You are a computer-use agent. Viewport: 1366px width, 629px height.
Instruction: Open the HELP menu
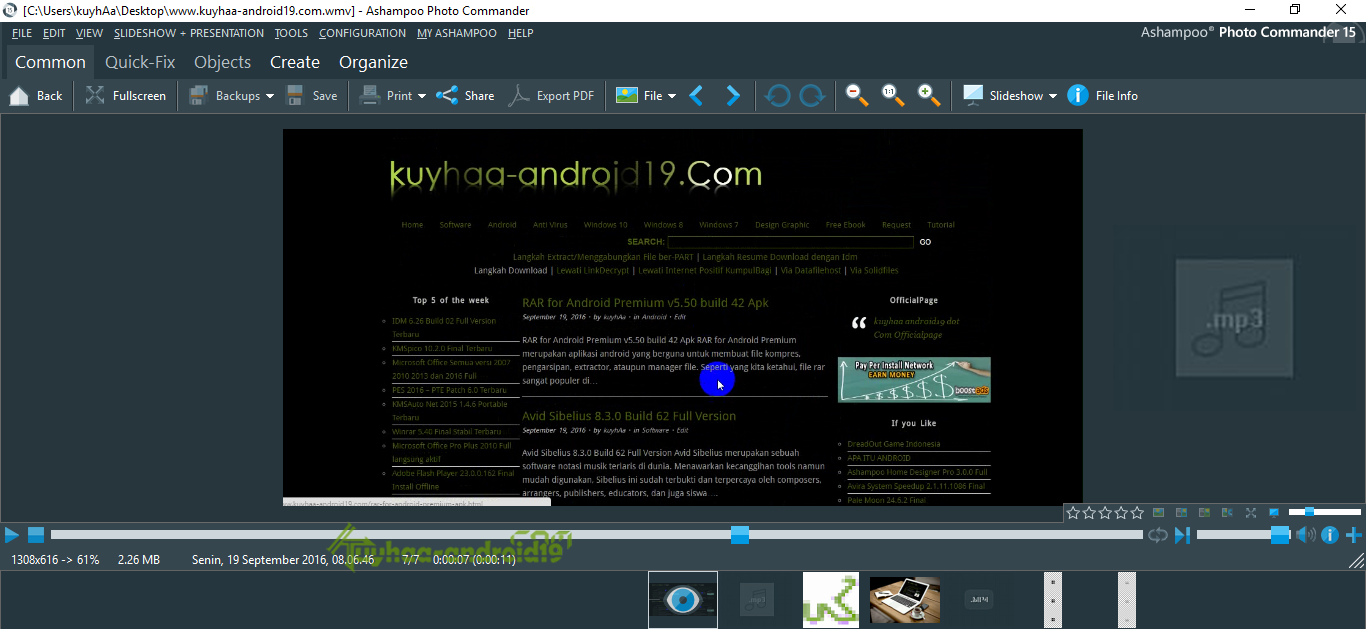pyautogui.click(x=521, y=33)
